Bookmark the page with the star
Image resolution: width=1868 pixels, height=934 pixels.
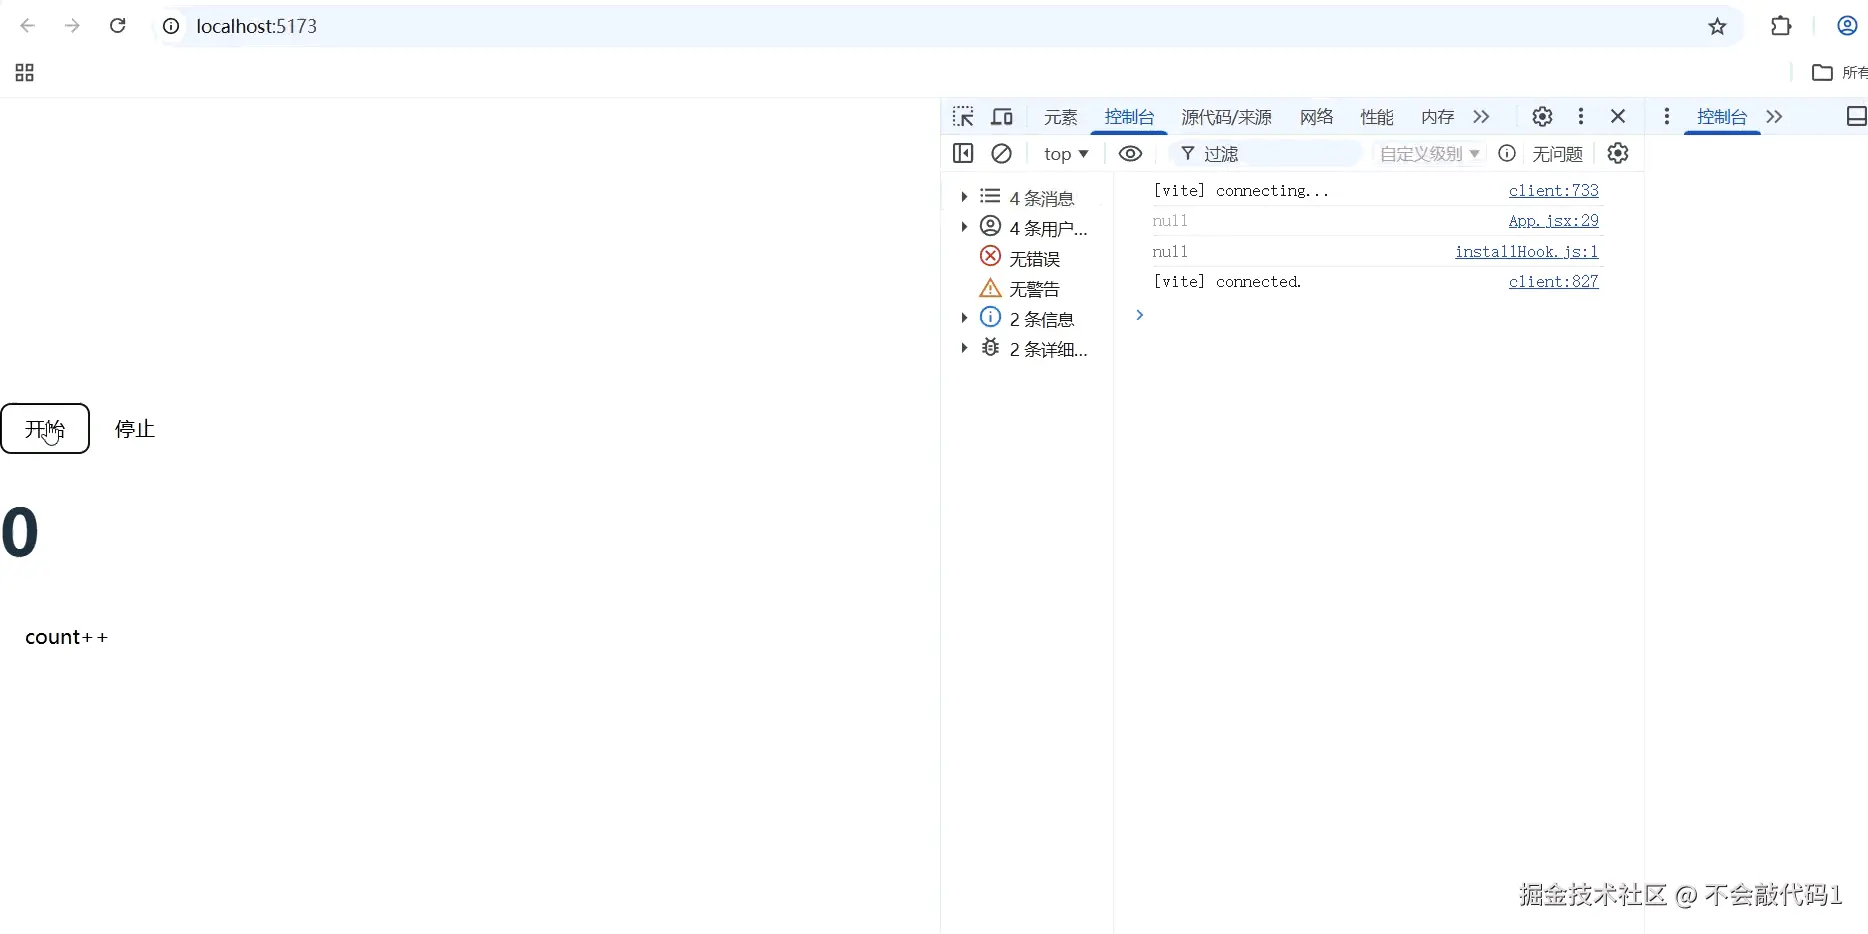coord(1717,27)
